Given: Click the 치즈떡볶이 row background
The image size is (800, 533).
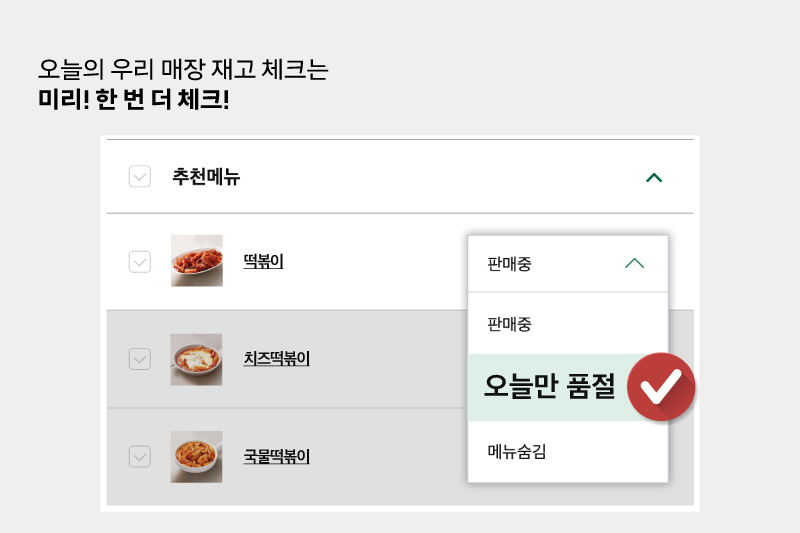Looking at the screenshot, I should [287, 359].
